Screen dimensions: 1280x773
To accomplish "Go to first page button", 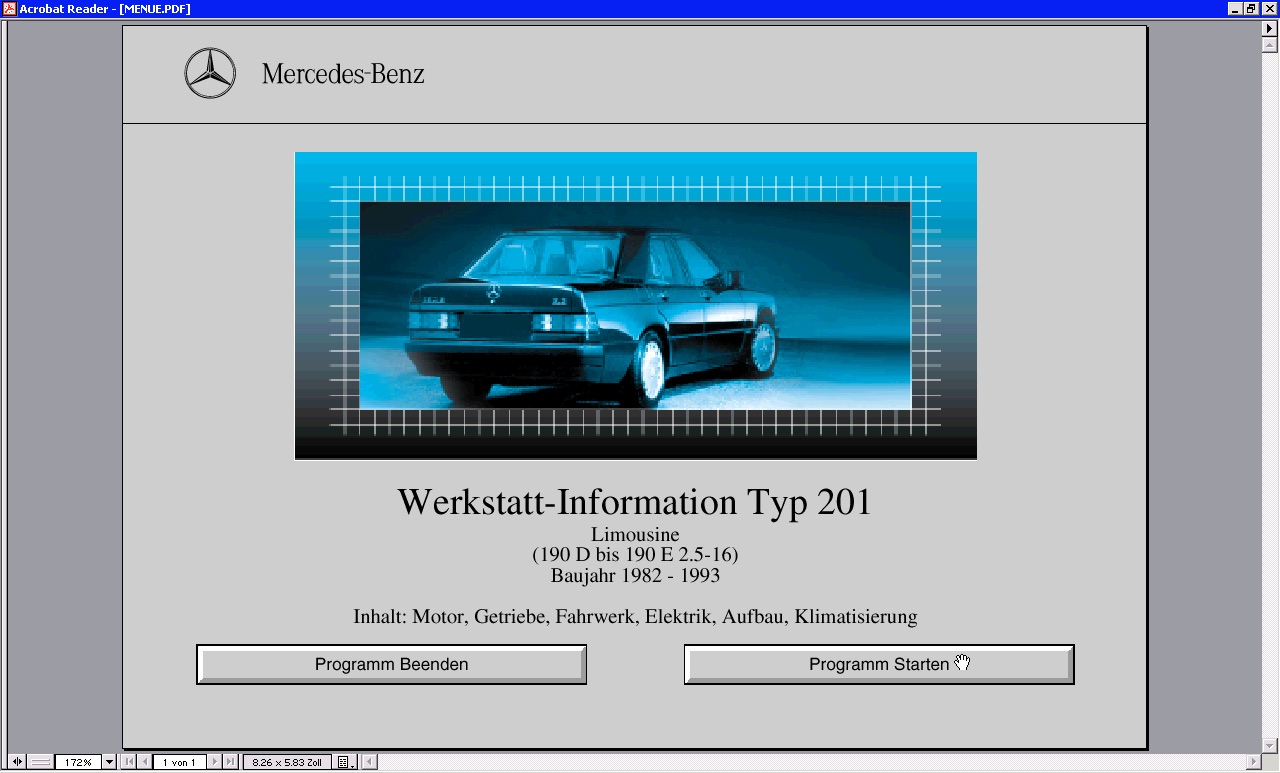I will [129, 762].
